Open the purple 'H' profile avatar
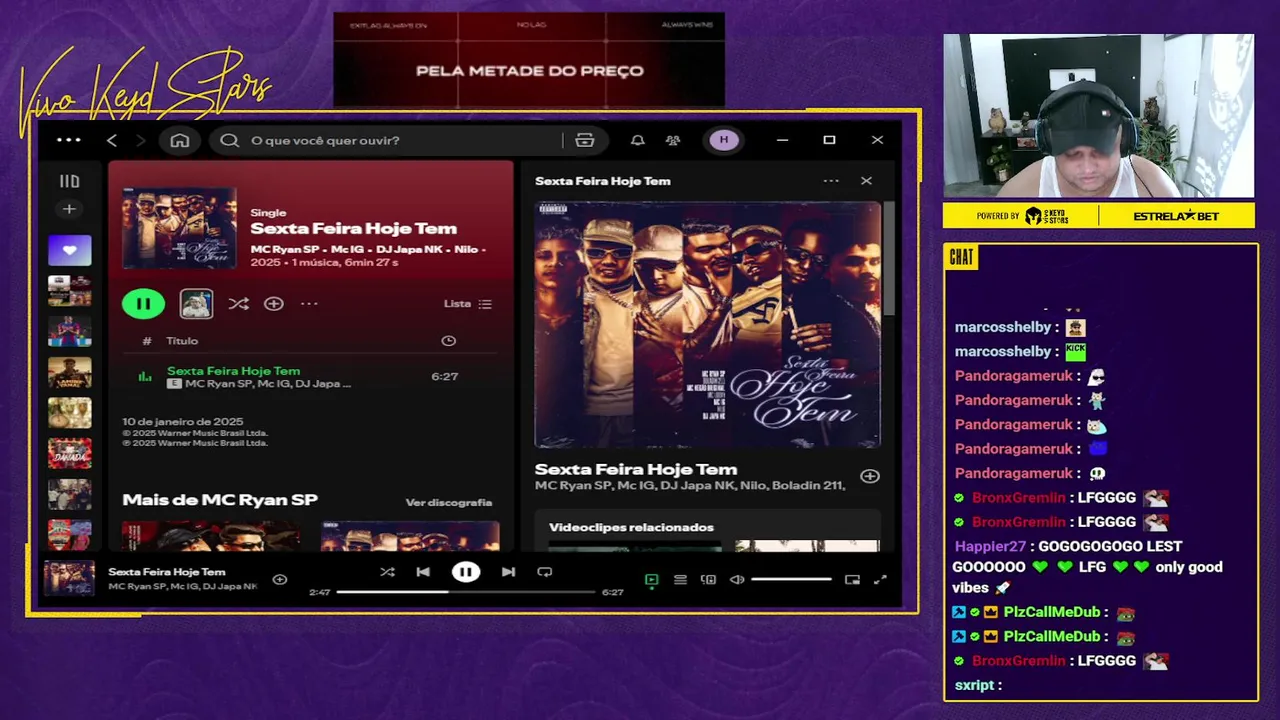1280x720 pixels. pos(724,140)
